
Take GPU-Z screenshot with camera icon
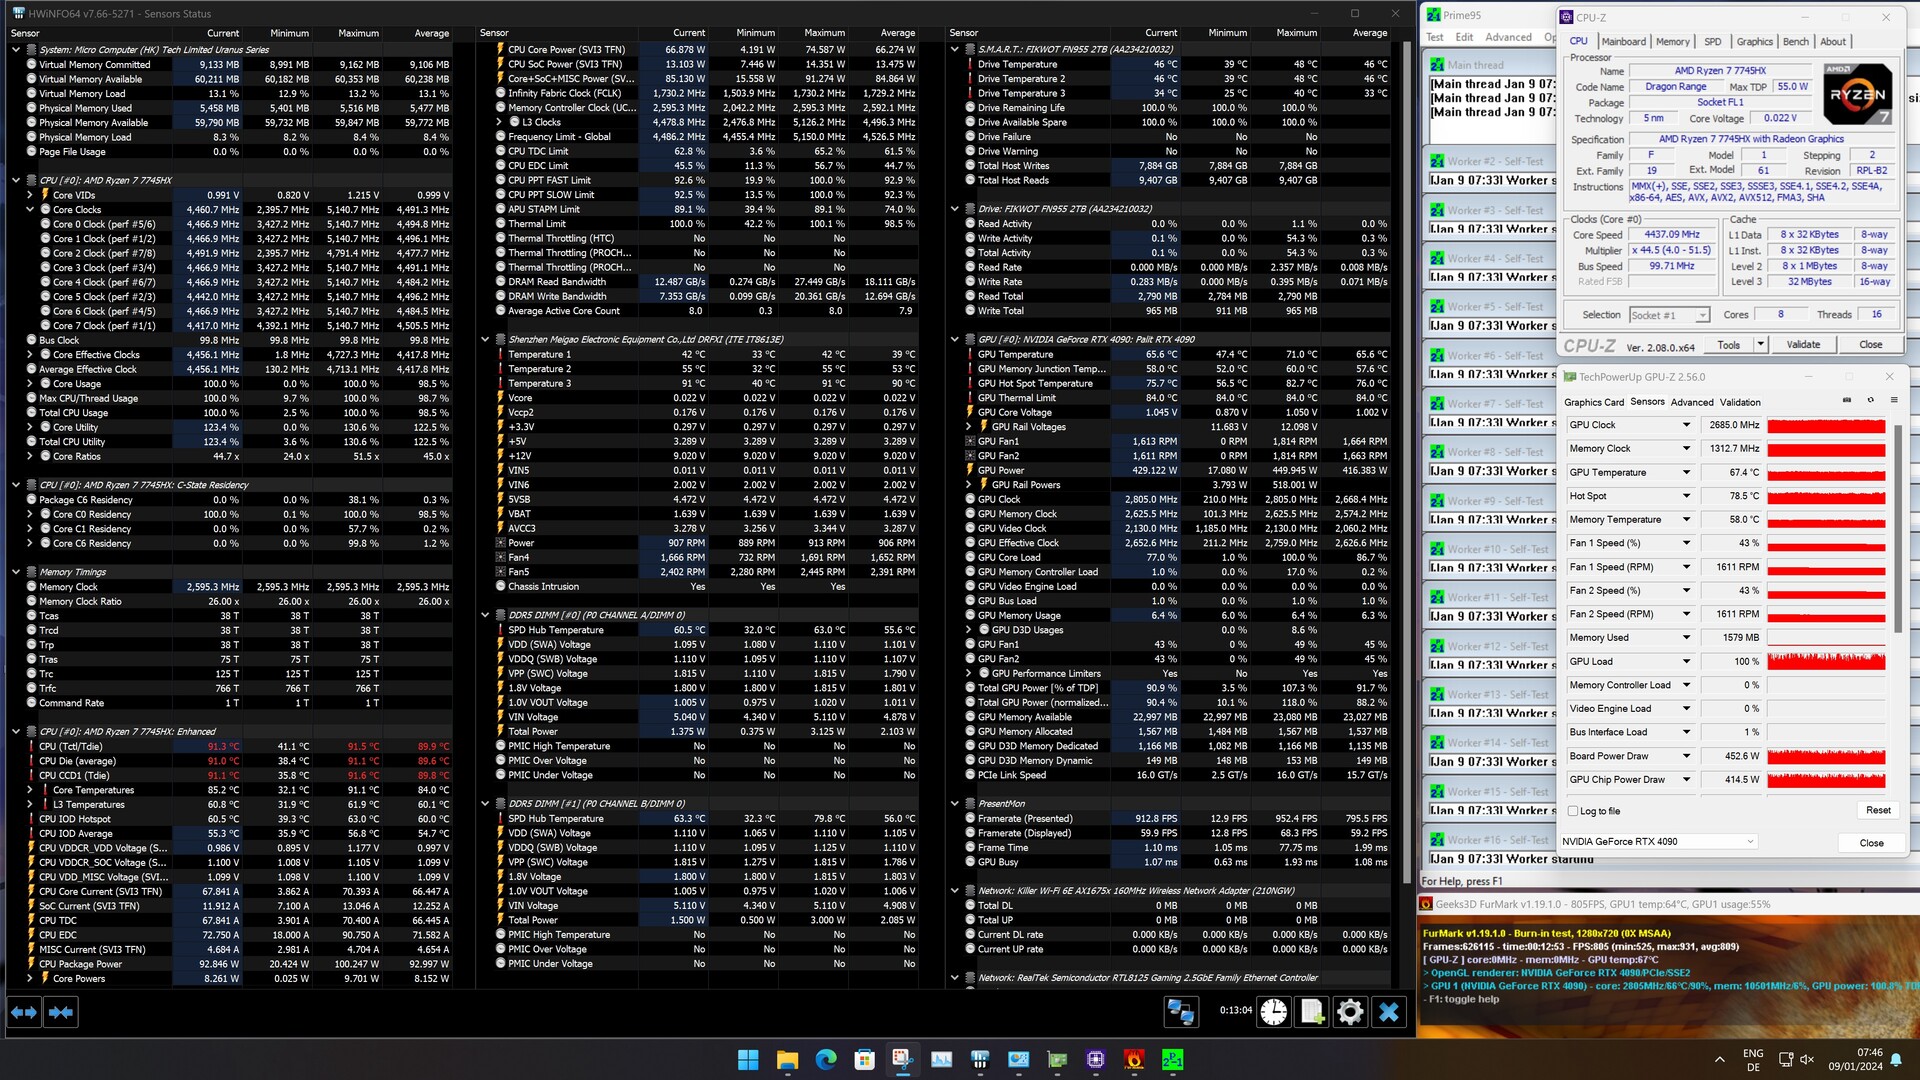[1846, 400]
